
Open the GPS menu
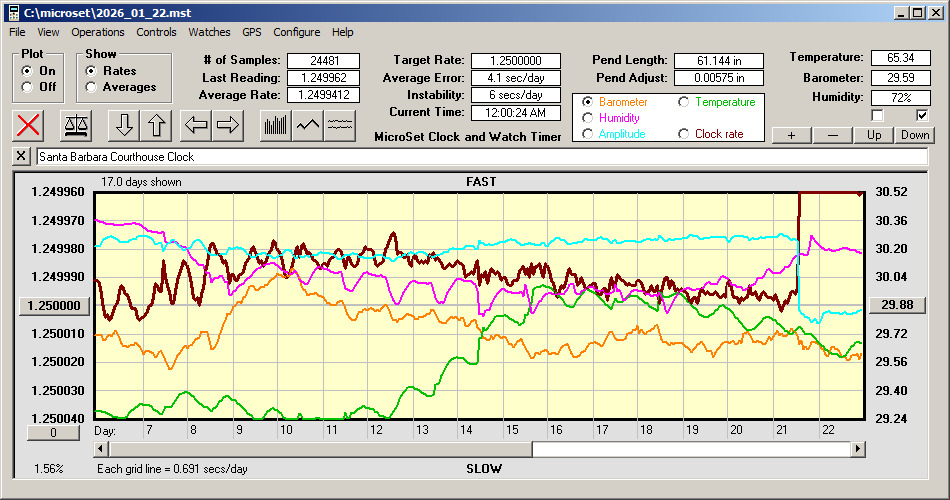coord(251,32)
